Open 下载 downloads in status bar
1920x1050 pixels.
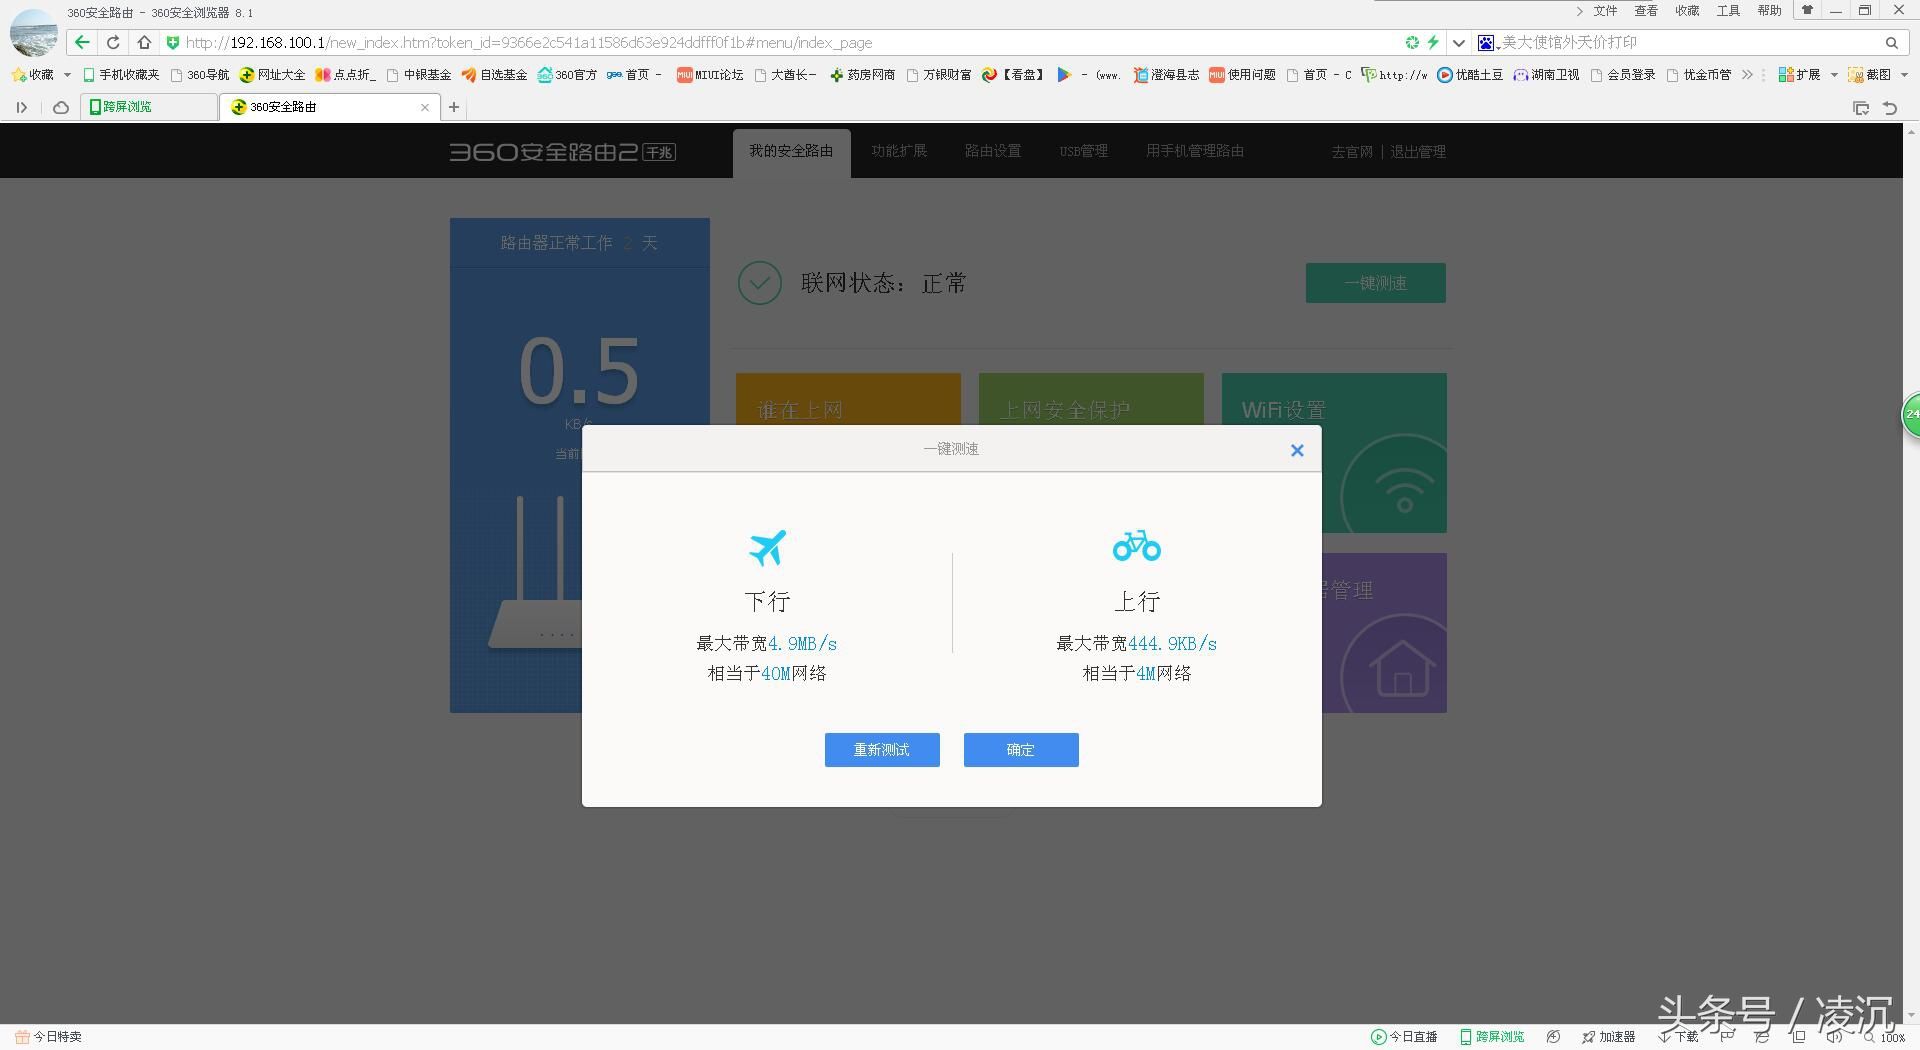1680,1037
